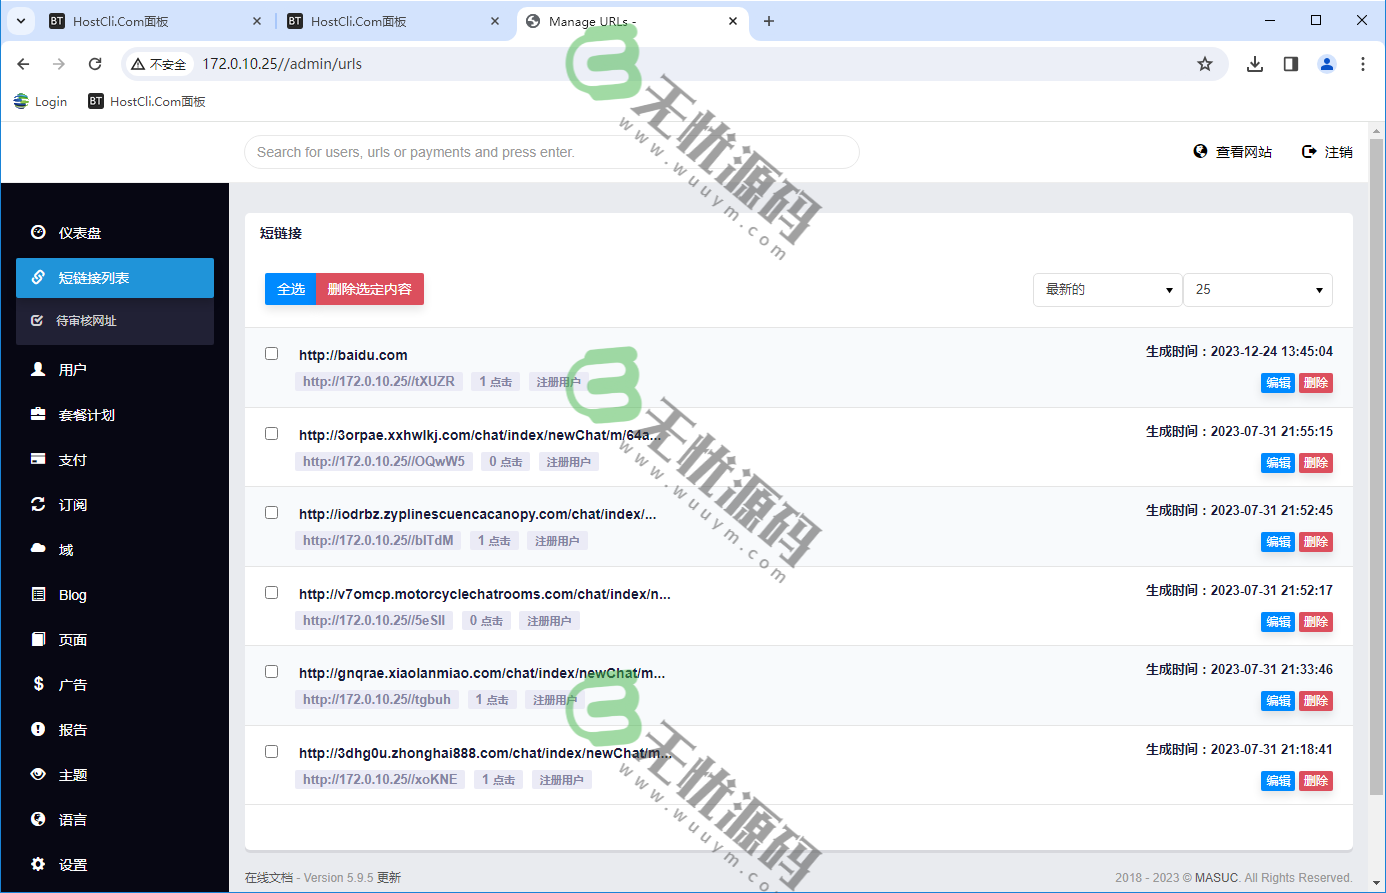
Task: Click the user silhouette icon in sidebar
Action: tap(38, 369)
